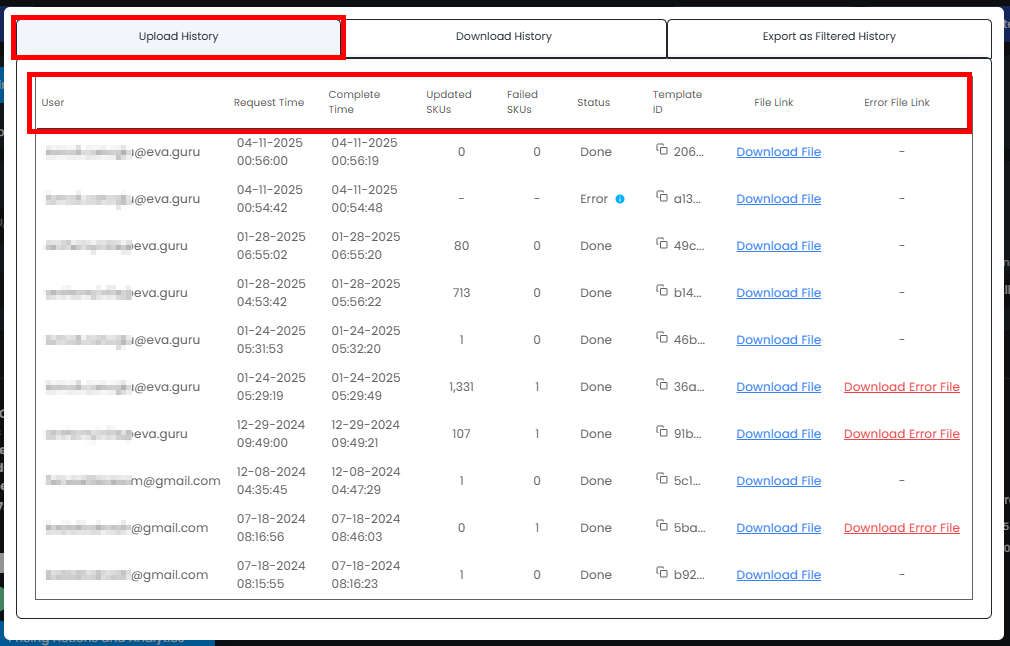Copy template ID starting with 5c1

[x=662, y=479]
